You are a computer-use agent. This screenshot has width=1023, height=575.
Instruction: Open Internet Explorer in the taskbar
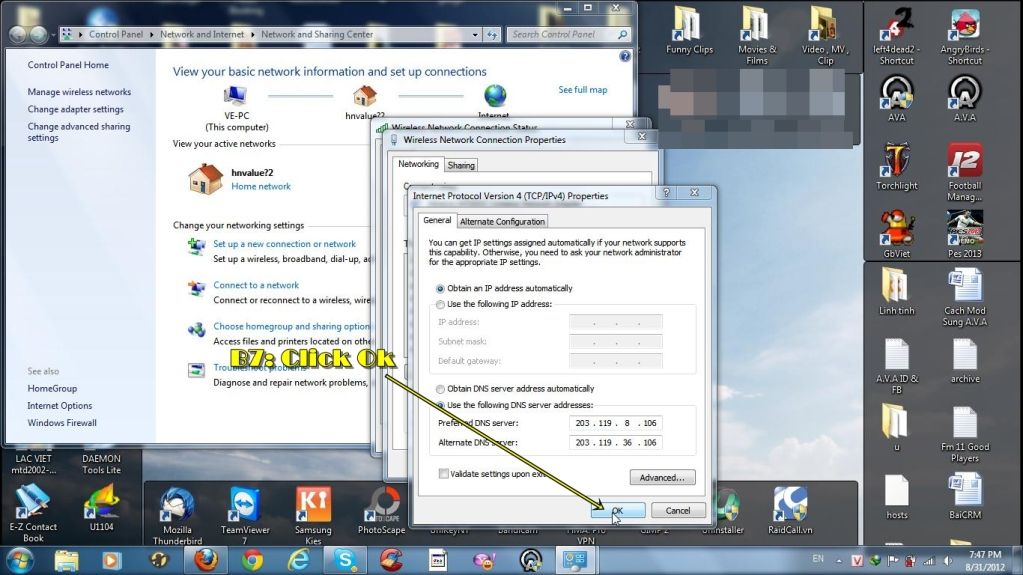(x=299, y=559)
